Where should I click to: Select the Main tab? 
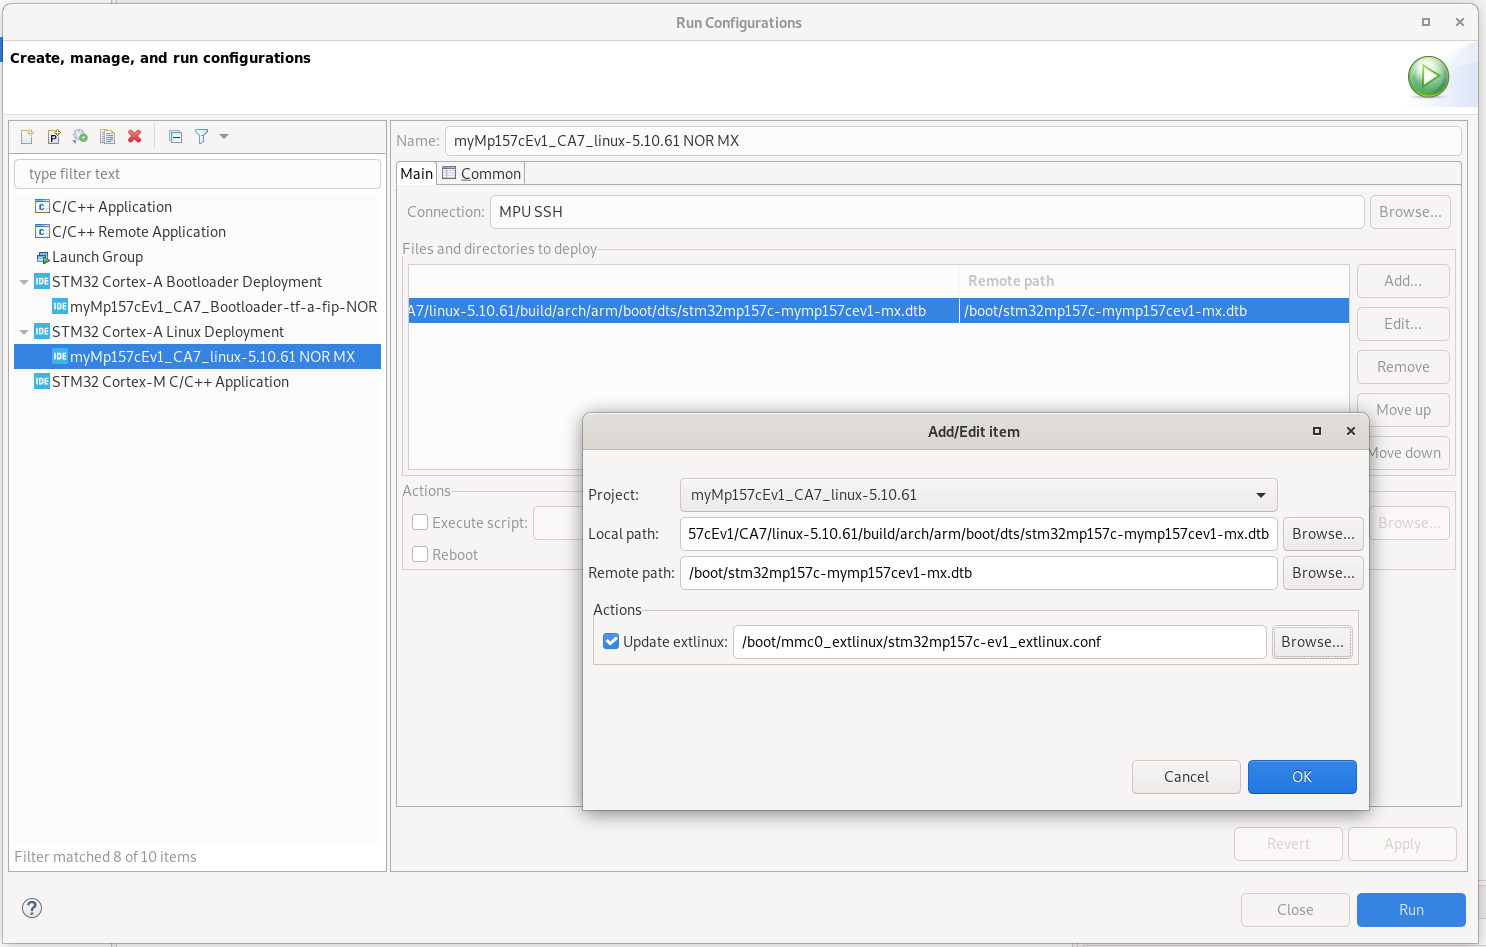coord(416,174)
